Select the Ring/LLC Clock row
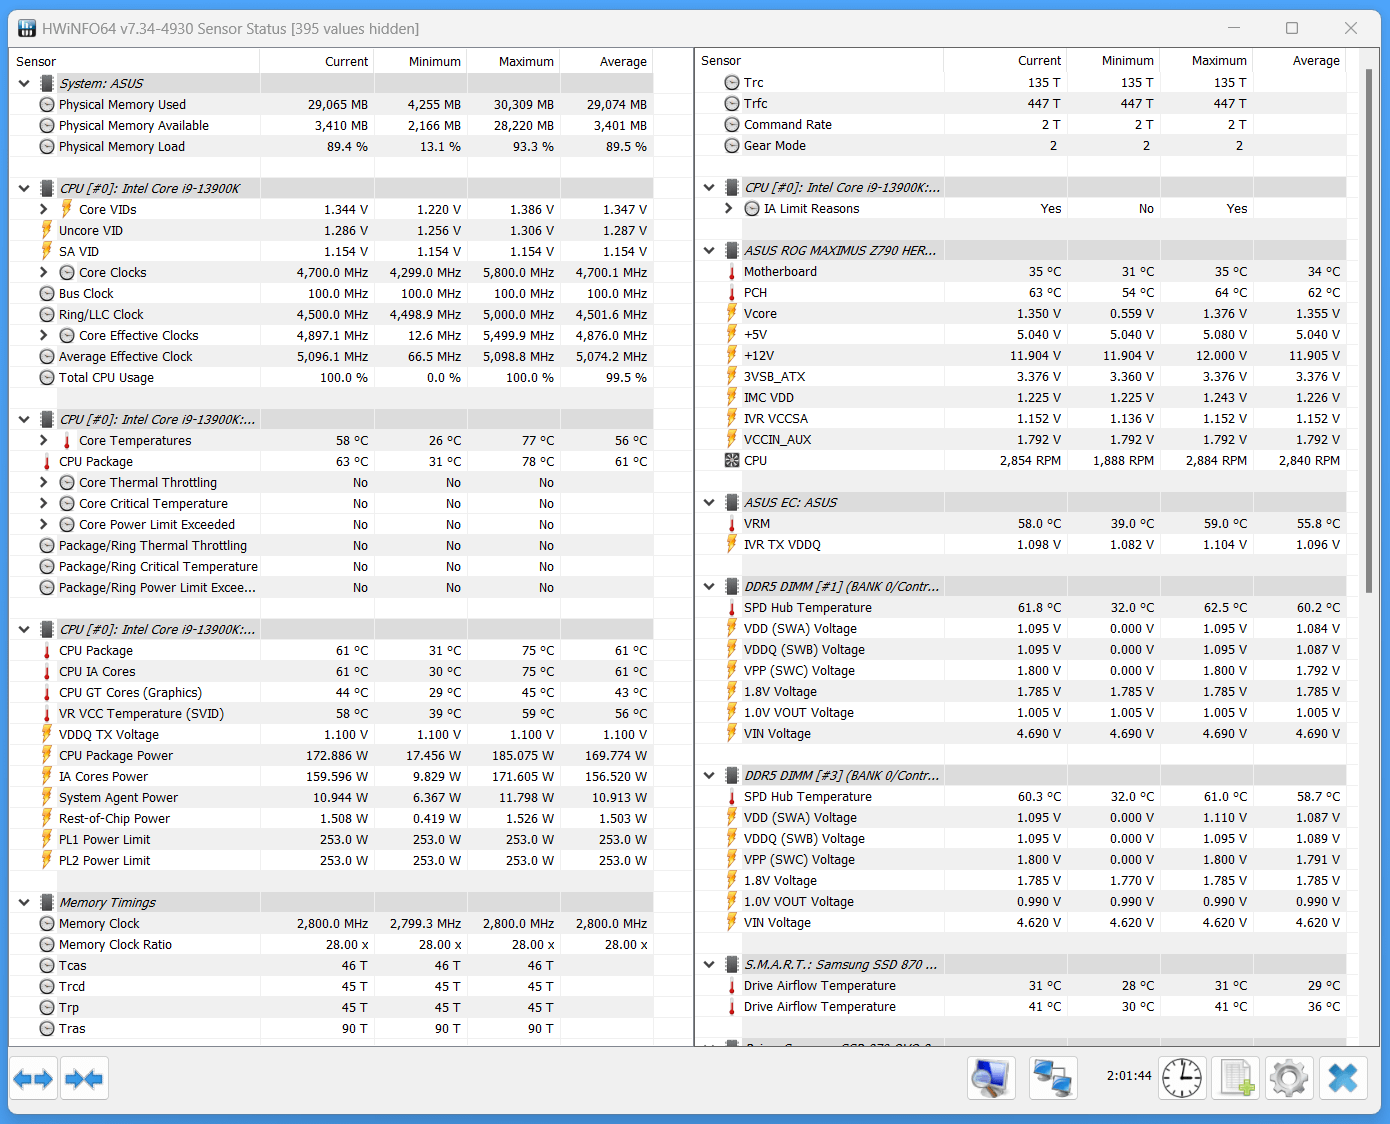 (x=331, y=315)
